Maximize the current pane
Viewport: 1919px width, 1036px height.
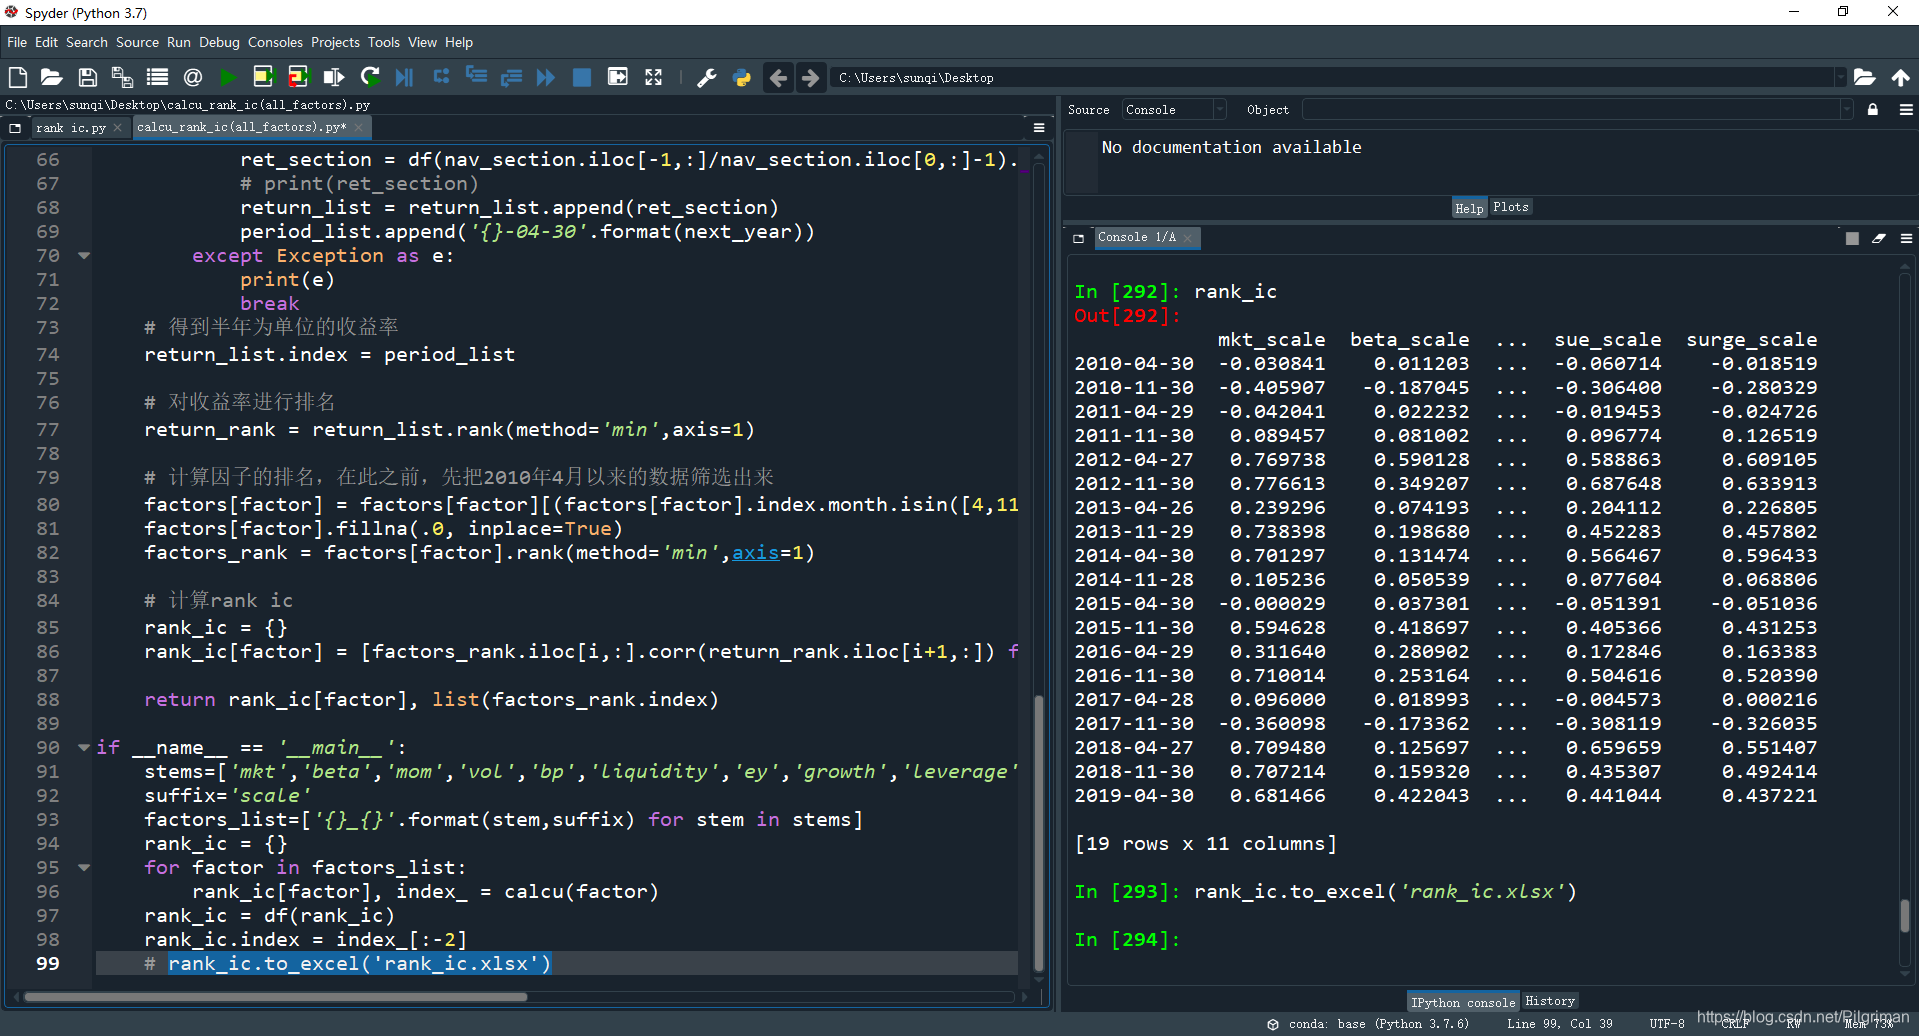click(618, 77)
